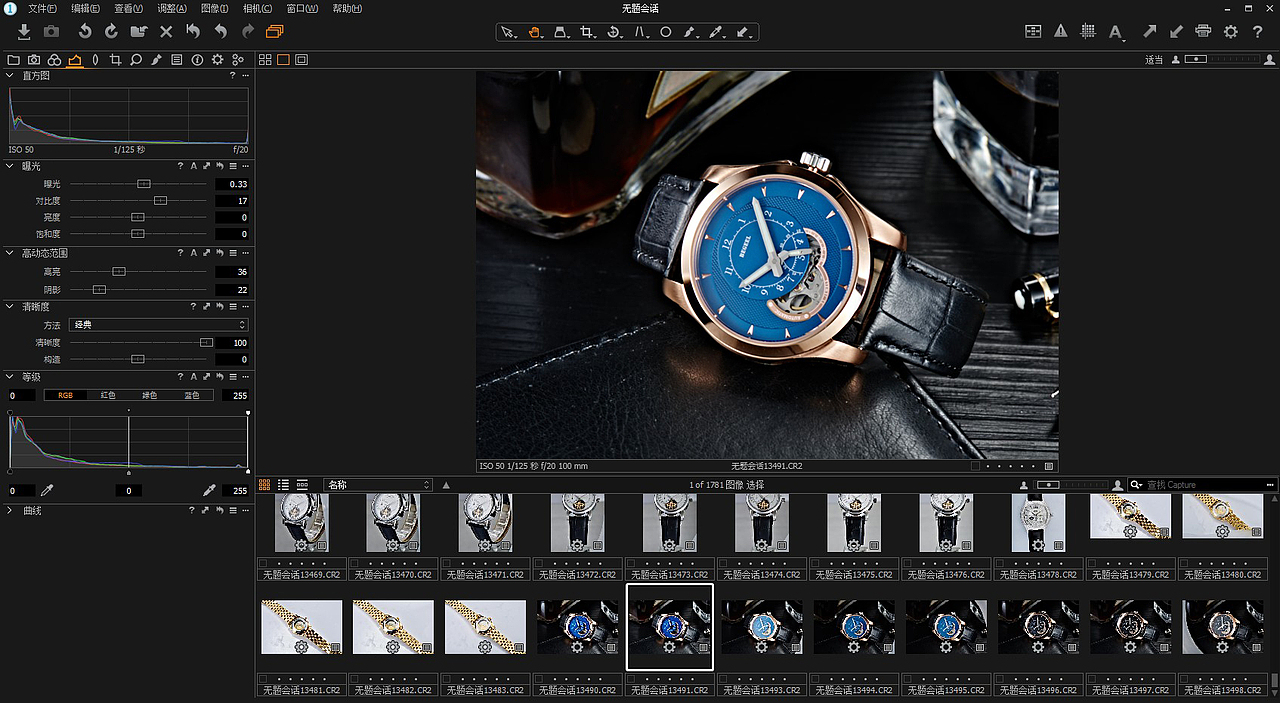Click the white point eyedropper under levels

(209, 490)
